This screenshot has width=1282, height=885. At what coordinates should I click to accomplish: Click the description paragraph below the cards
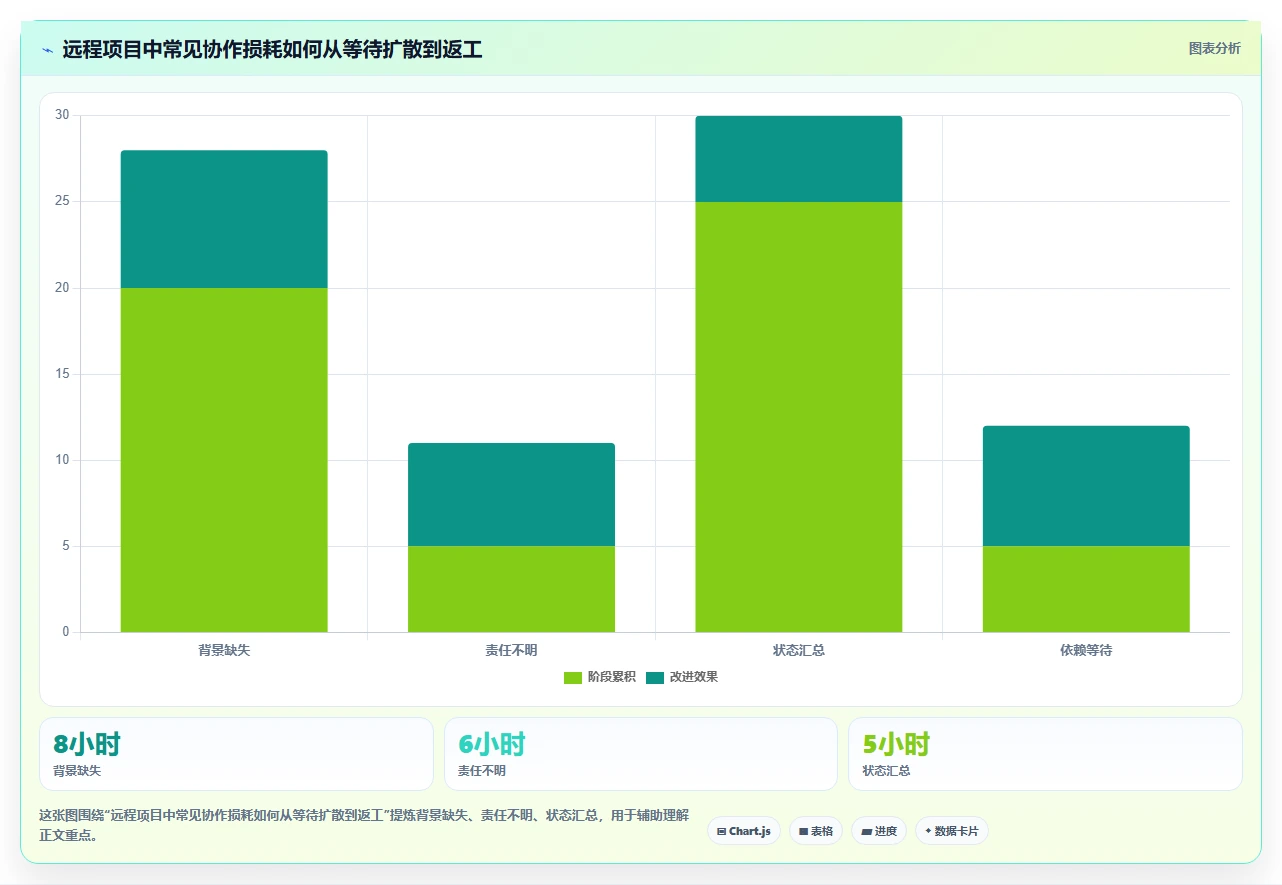tap(364, 825)
